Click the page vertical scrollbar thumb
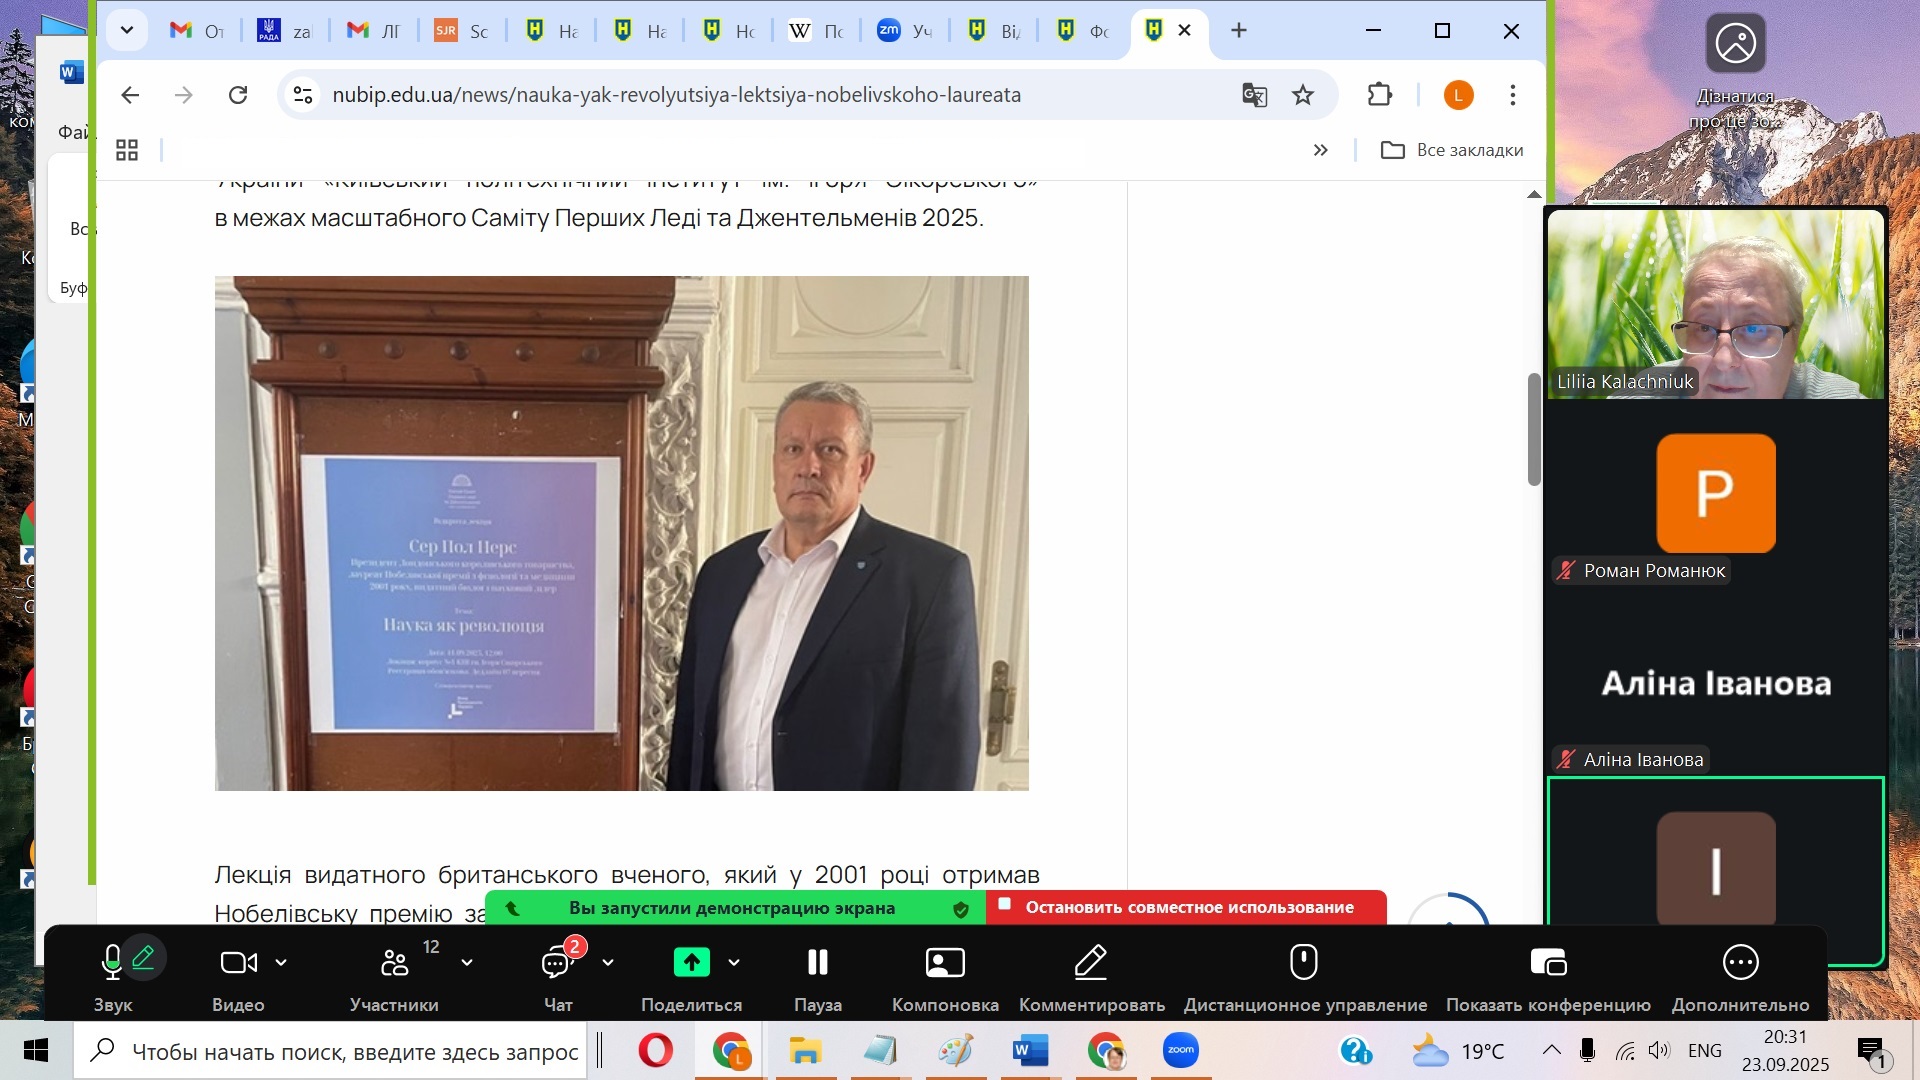Viewport: 1920px width, 1080px height. [x=1534, y=430]
